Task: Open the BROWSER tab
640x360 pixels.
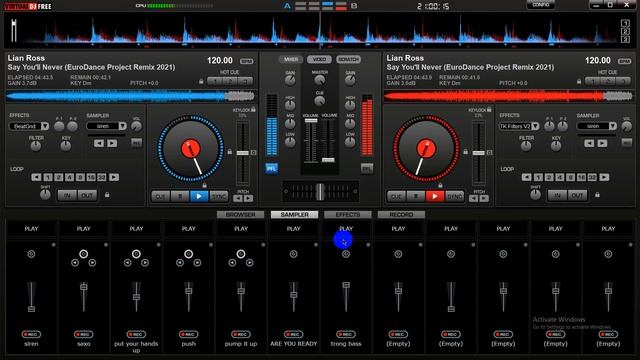Action: (241, 214)
